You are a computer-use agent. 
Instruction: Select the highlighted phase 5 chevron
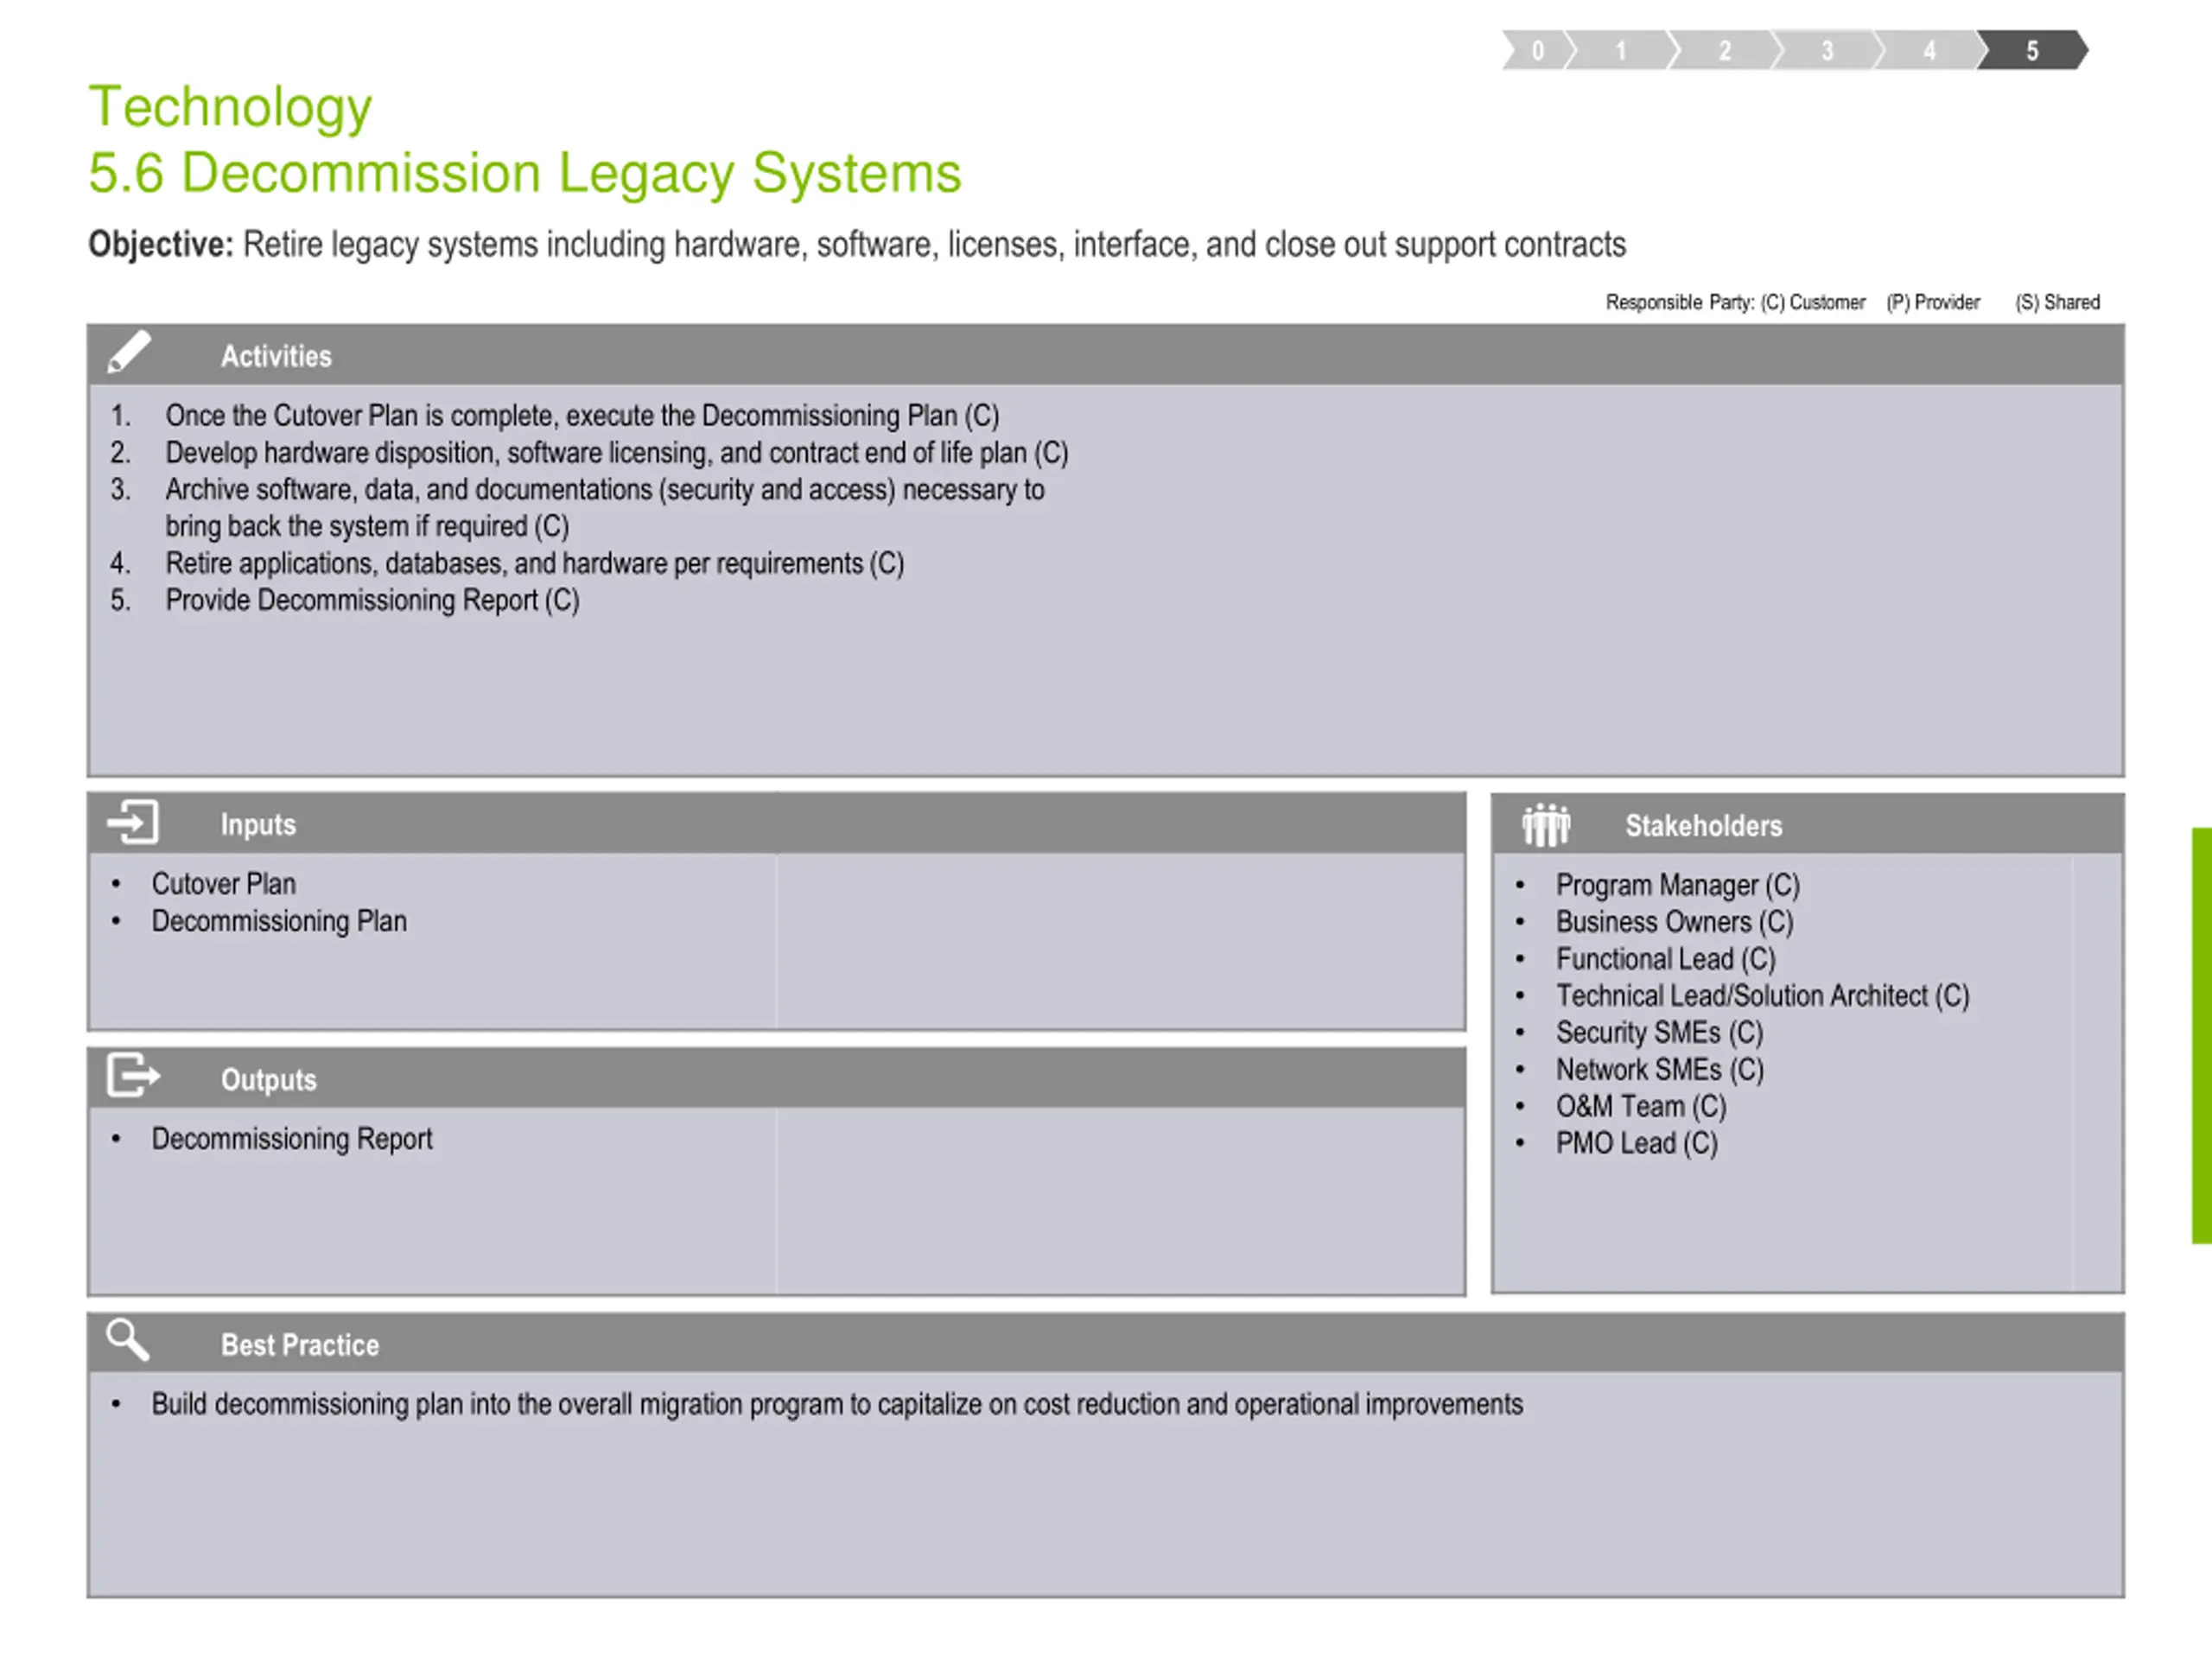pyautogui.click(x=2033, y=50)
